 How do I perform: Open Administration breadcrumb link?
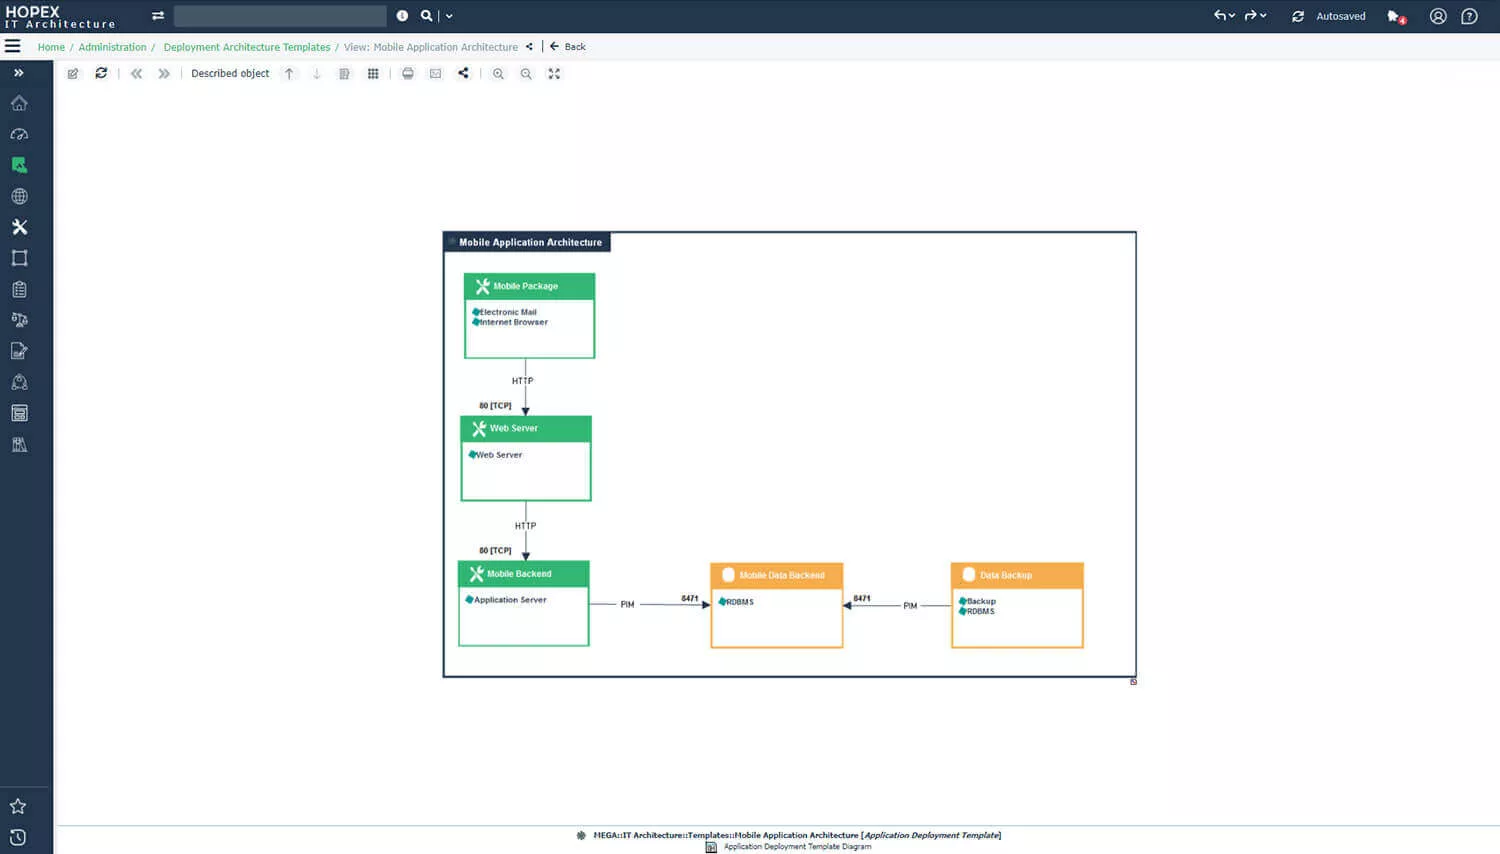point(112,47)
